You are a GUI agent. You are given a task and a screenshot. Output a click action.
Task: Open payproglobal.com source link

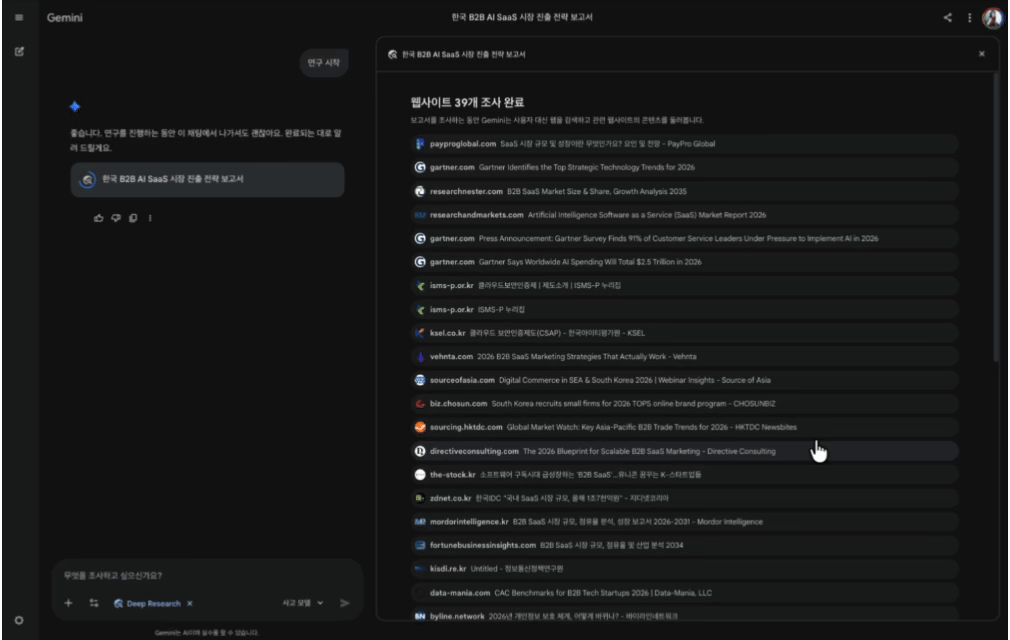[685, 144]
